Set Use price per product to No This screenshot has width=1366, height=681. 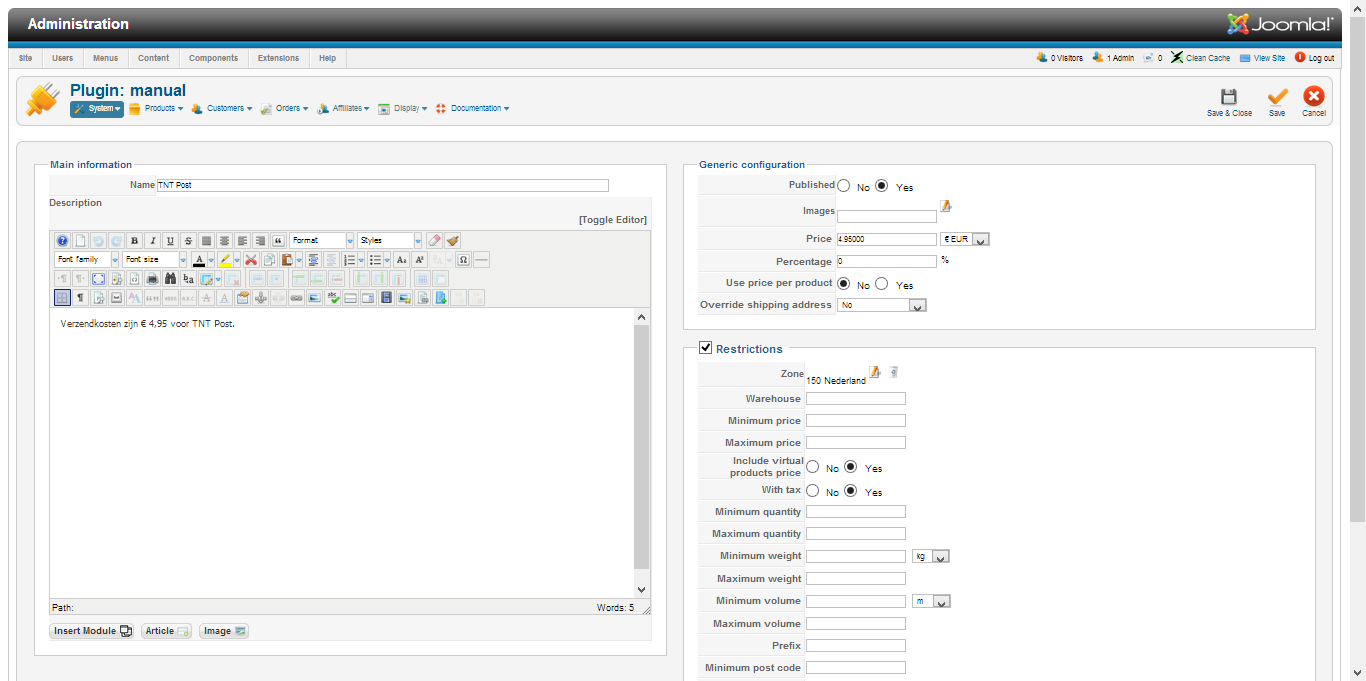point(844,284)
